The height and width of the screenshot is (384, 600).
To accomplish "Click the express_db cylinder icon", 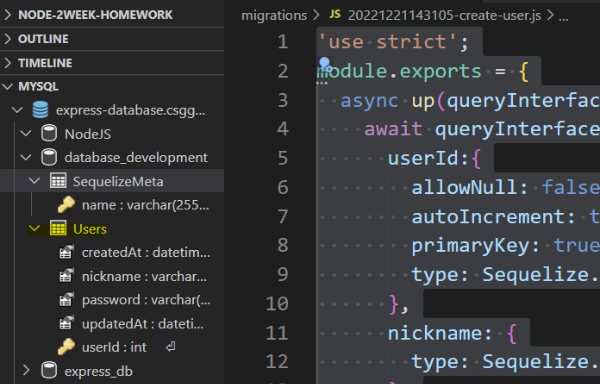I will point(49,371).
